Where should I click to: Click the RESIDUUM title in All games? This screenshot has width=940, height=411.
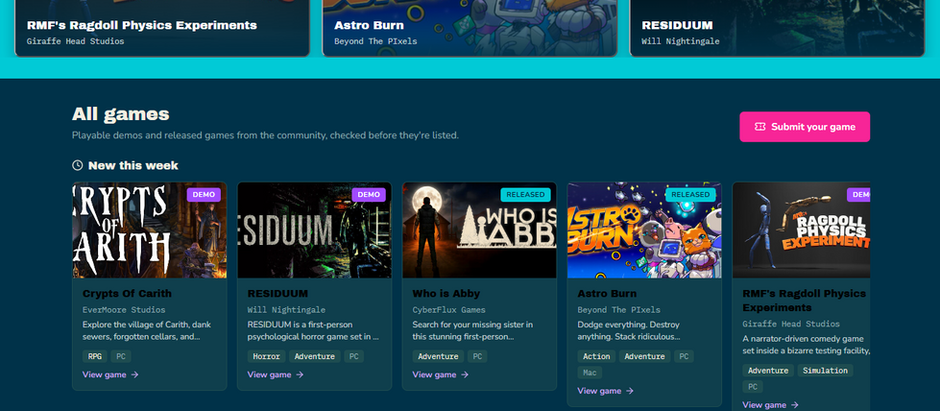[x=278, y=294]
